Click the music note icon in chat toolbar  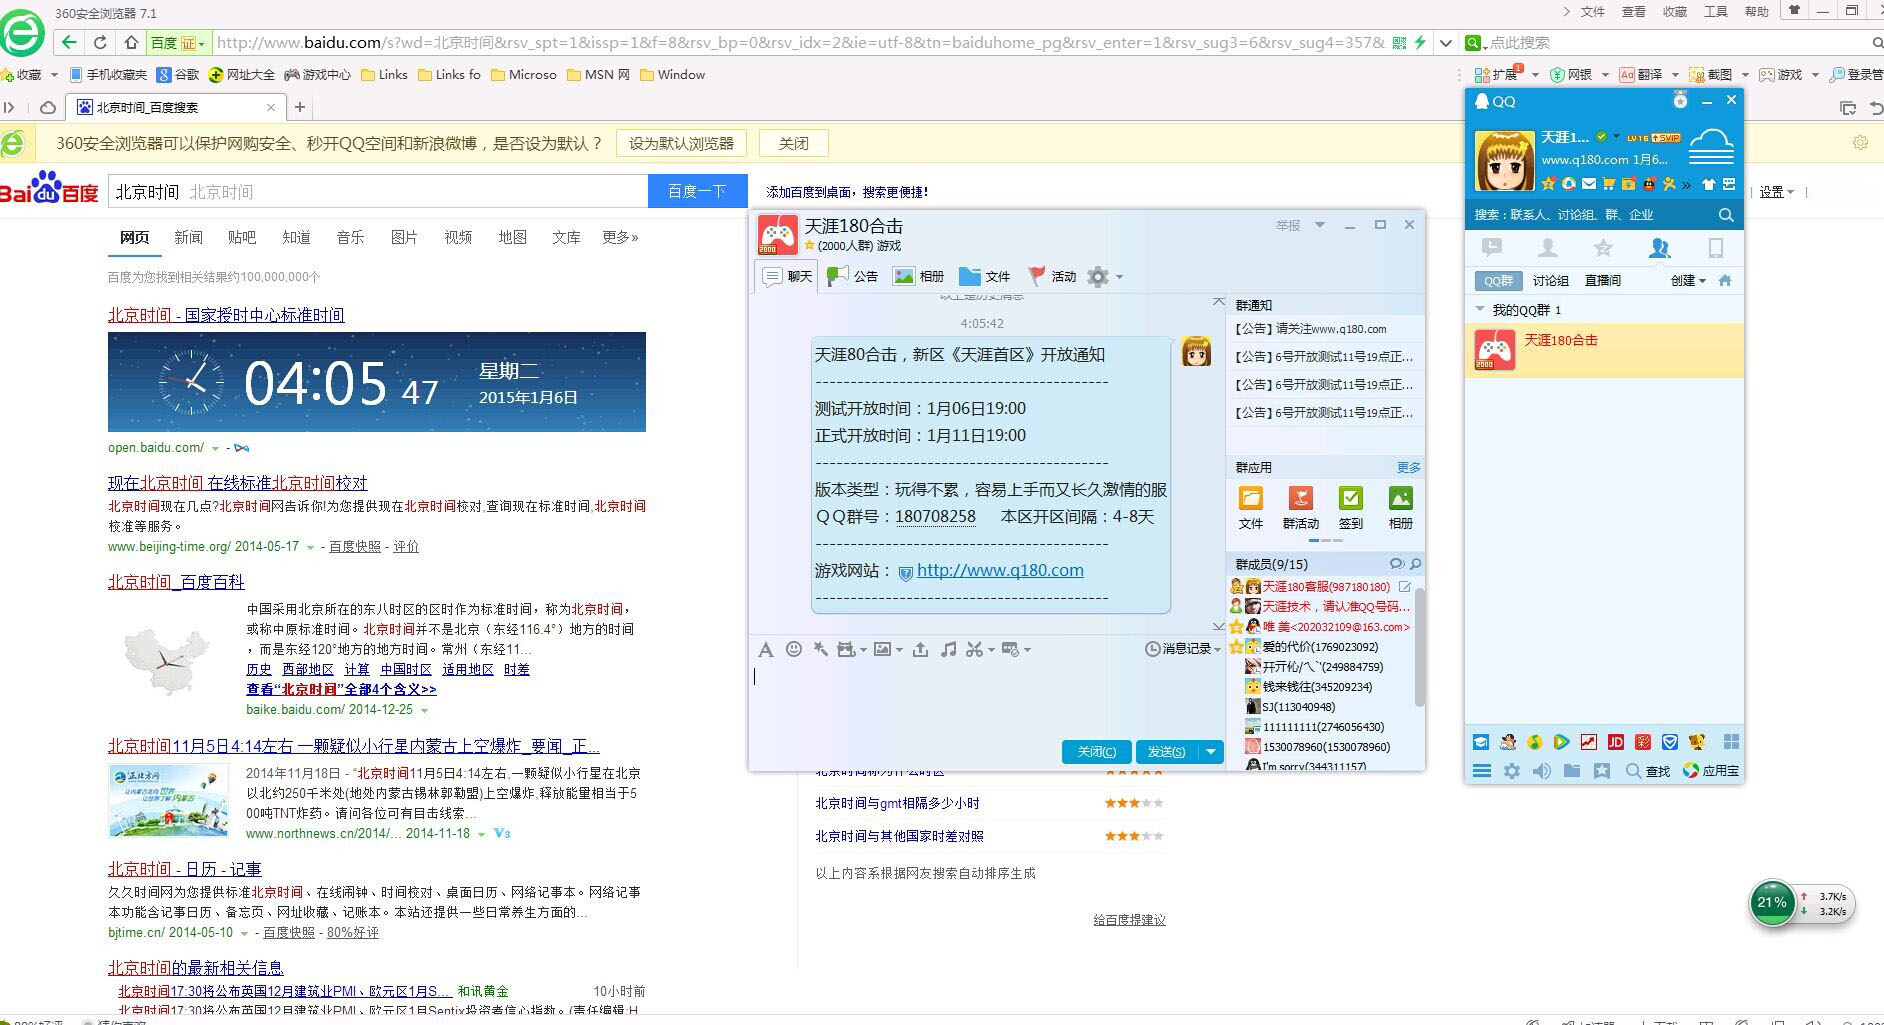click(x=948, y=649)
